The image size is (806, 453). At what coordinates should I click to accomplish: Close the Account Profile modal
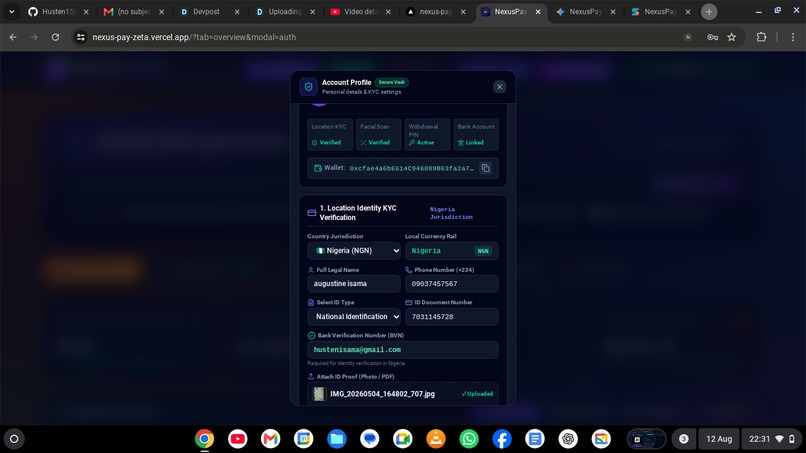pos(499,86)
